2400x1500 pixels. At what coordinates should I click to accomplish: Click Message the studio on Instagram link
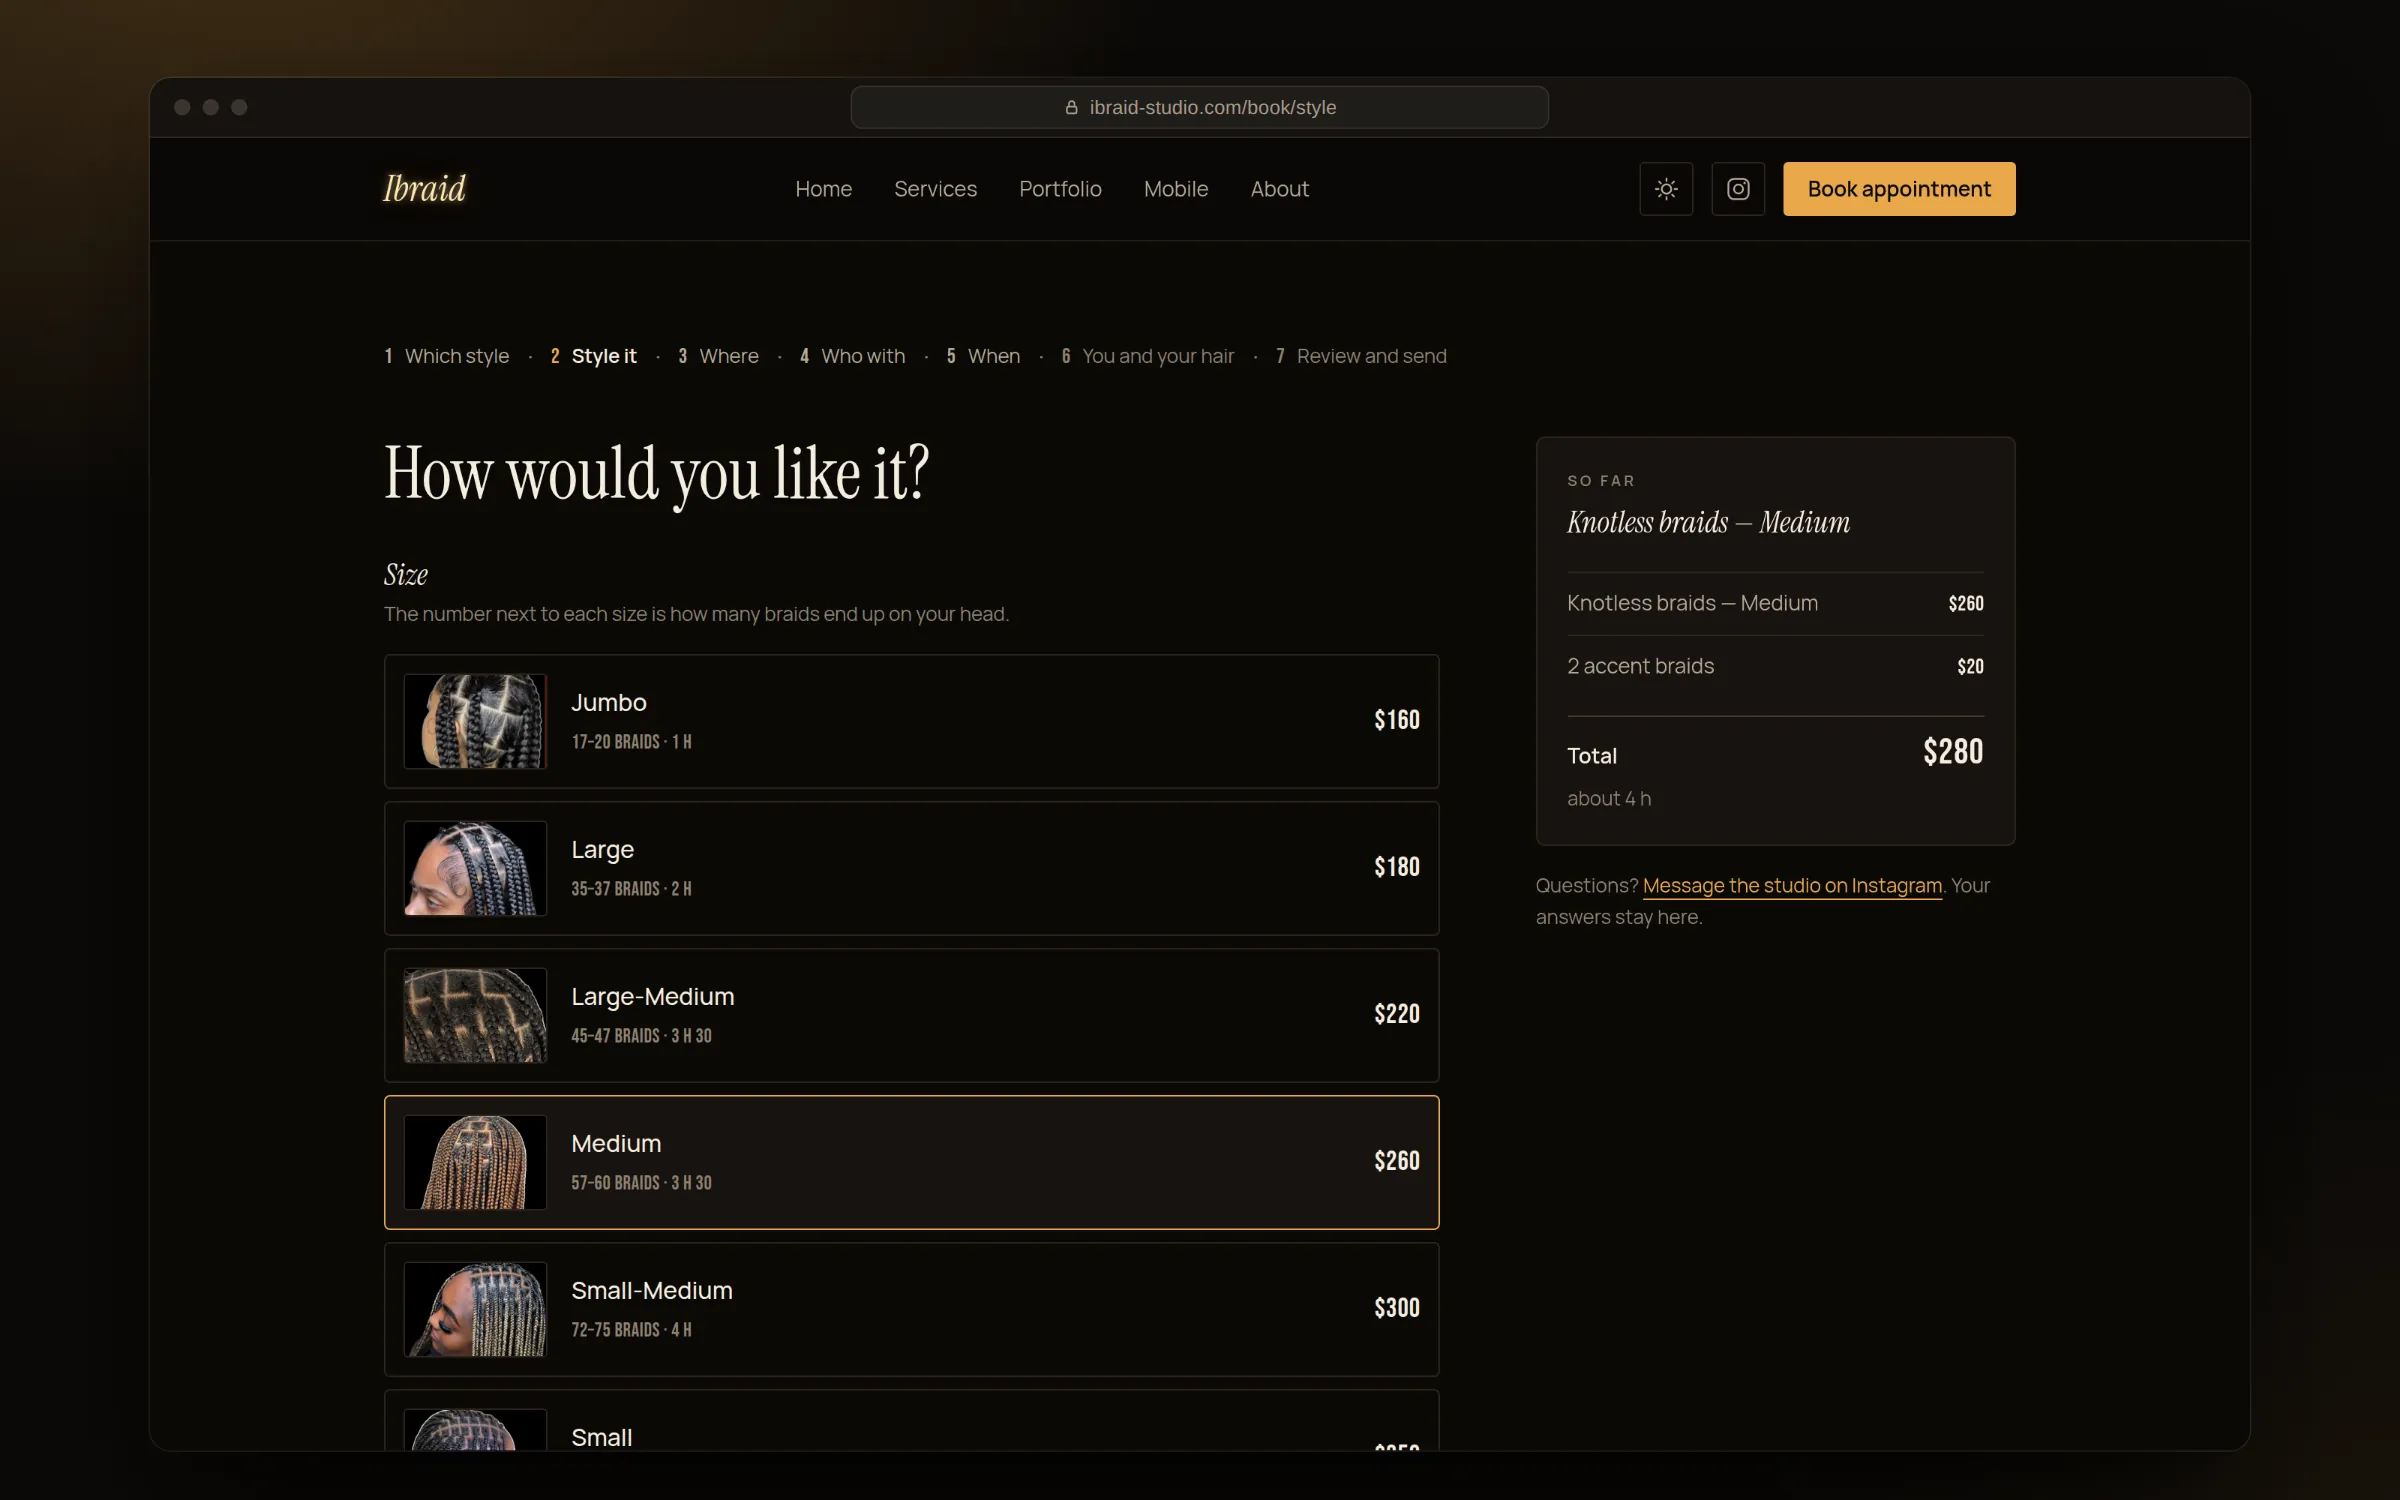coord(1792,885)
